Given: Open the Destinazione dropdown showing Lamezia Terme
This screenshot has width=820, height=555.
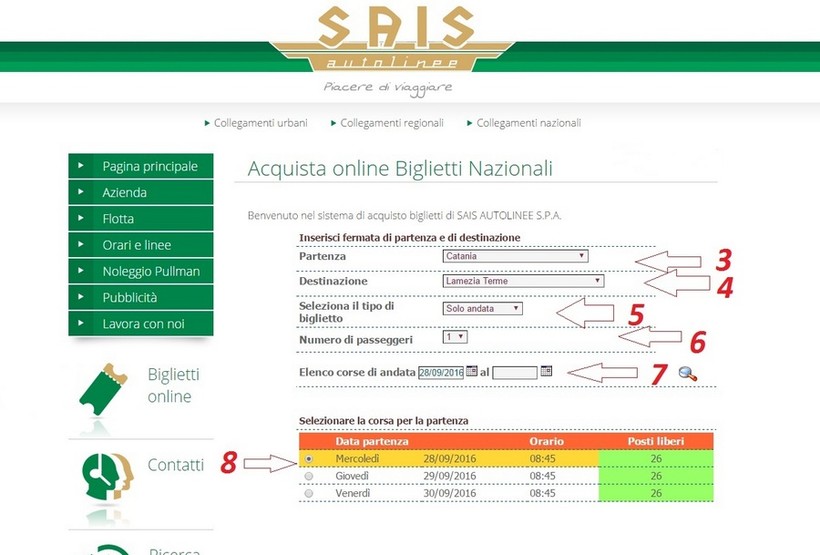Looking at the screenshot, I should pos(523,281).
